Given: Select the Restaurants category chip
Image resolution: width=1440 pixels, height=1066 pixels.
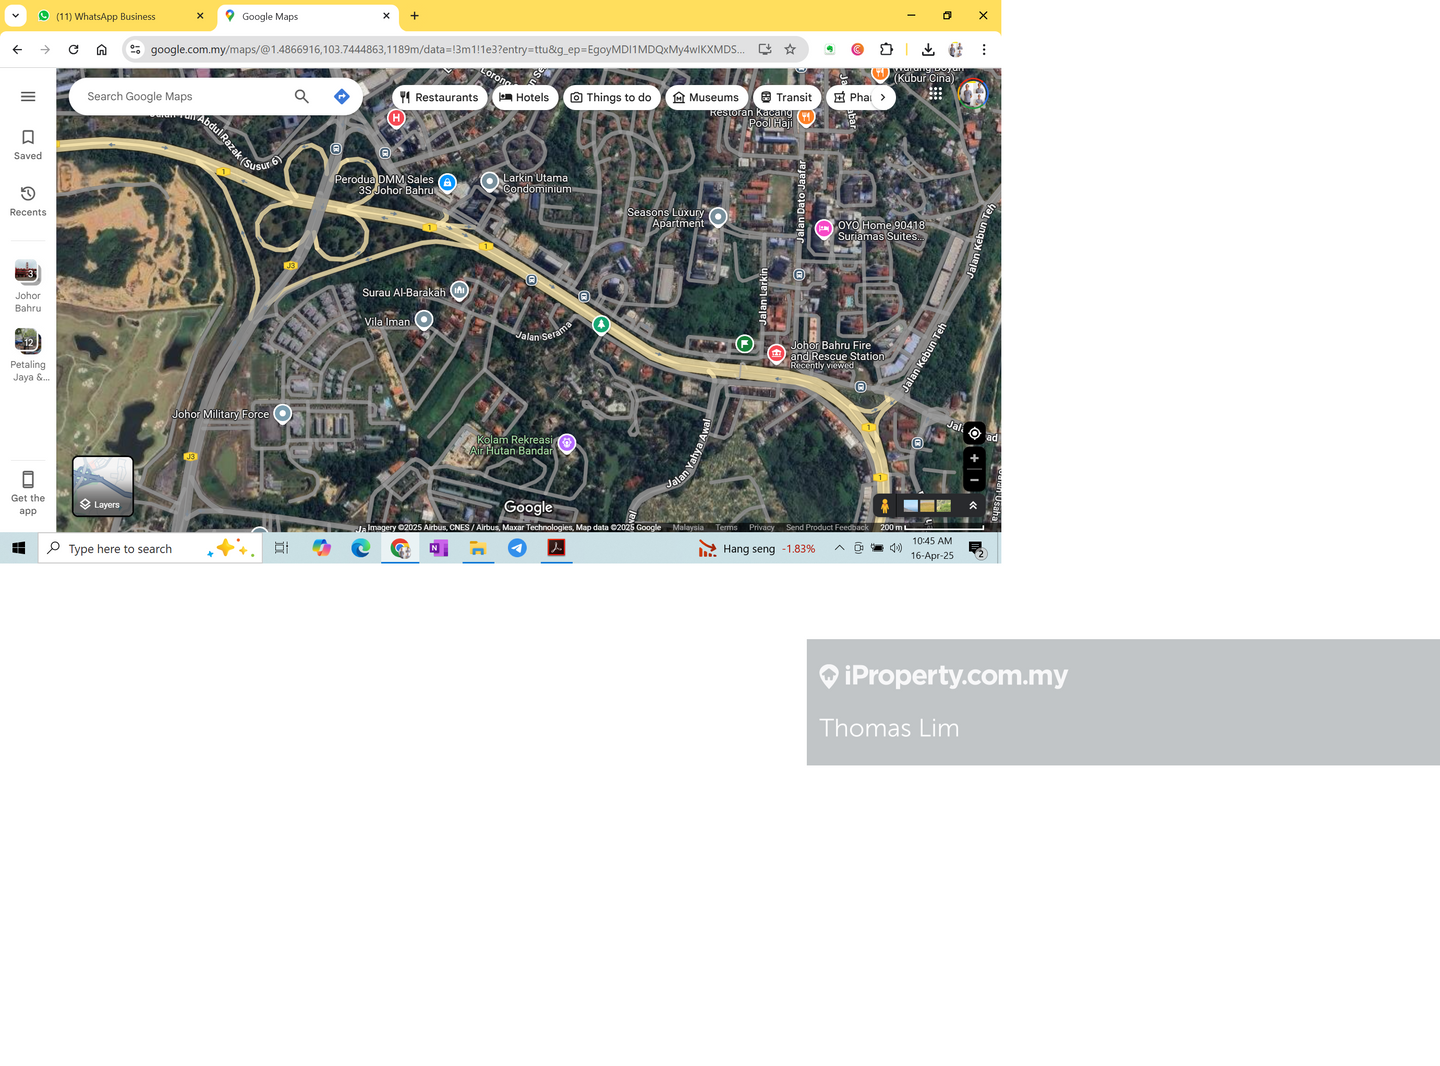Looking at the screenshot, I should [x=439, y=98].
